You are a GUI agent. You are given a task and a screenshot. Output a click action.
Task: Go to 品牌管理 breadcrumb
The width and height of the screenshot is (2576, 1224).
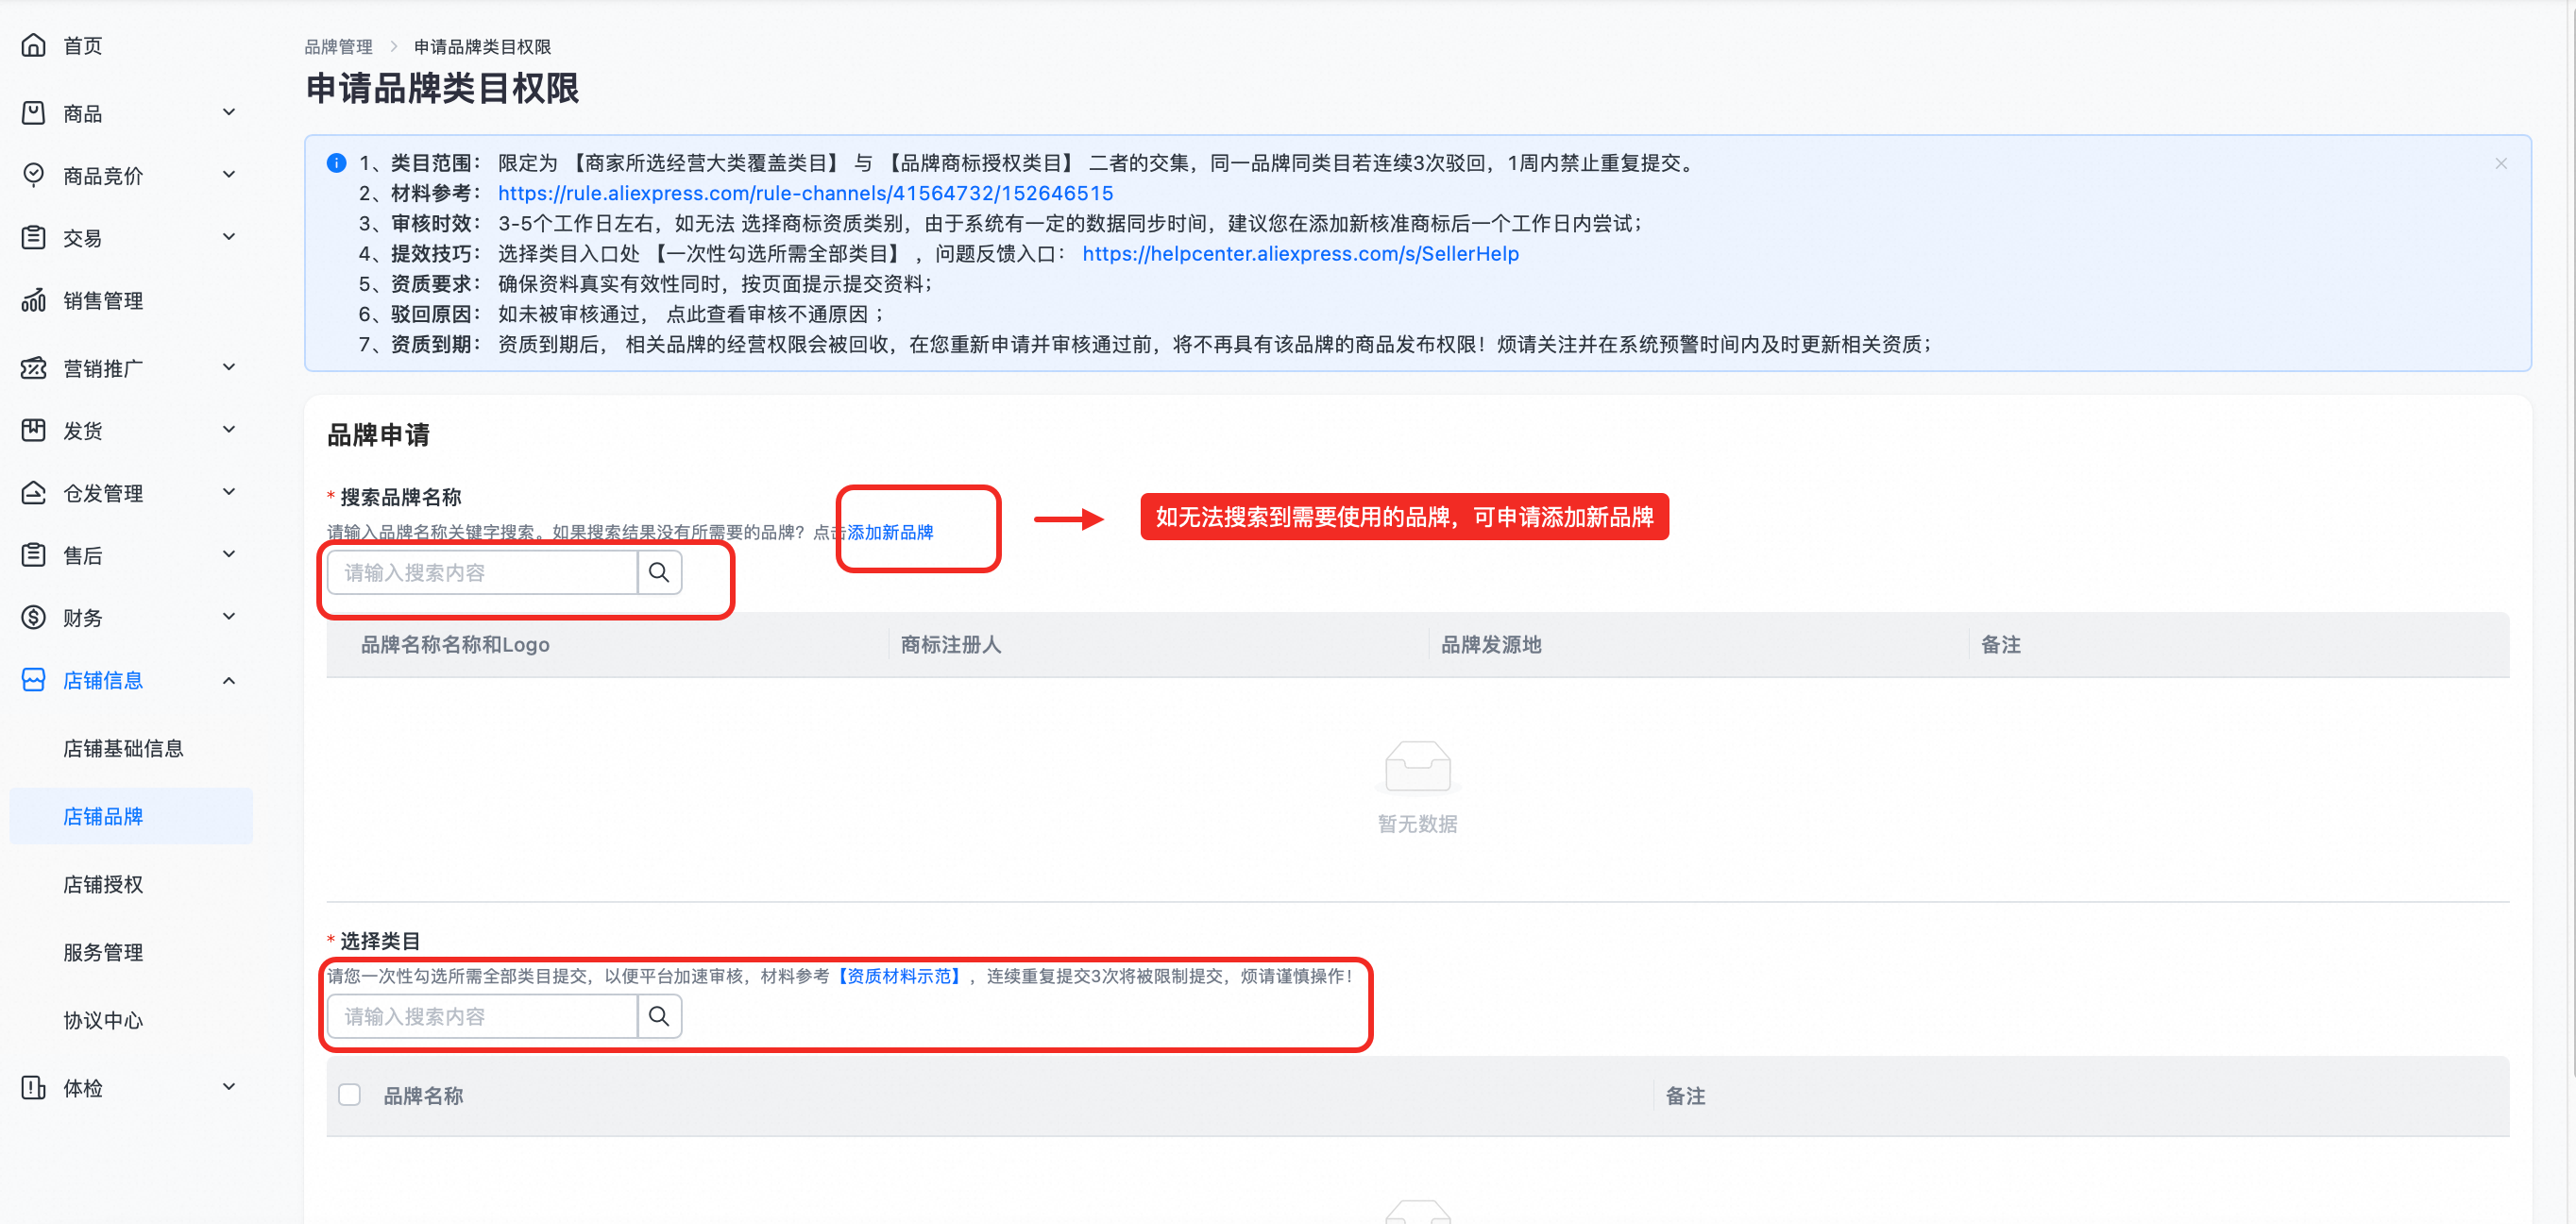pos(338,47)
